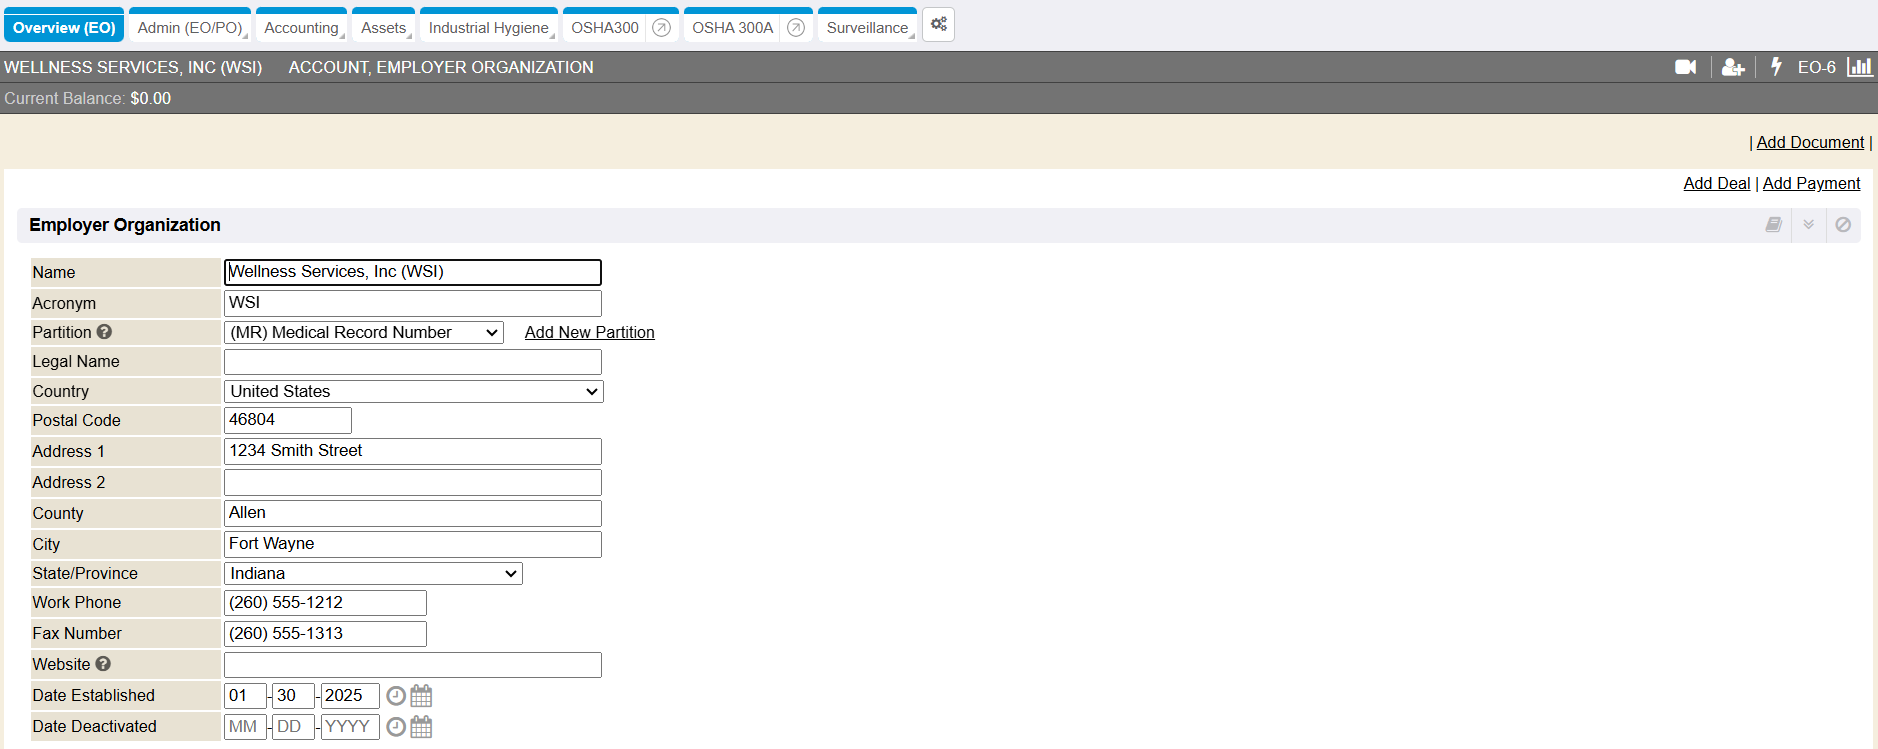1878x749 pixels.
Task: Click the book icon in Employer Organization header
Action: (x=1773, y=225)
